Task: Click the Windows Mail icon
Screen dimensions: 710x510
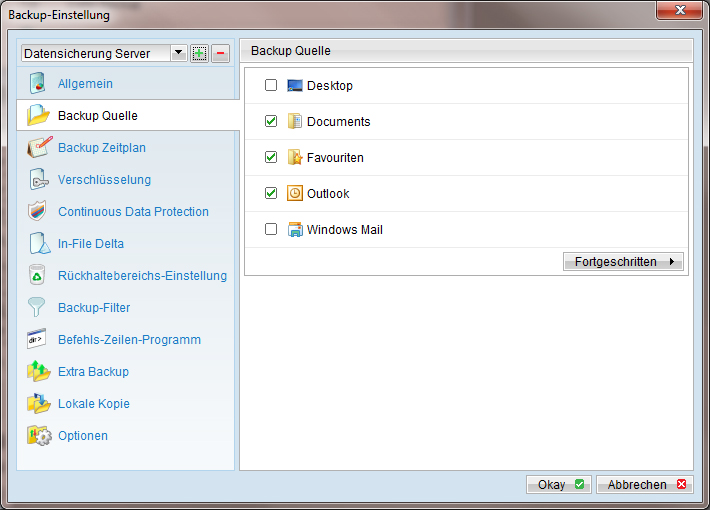Action: click(x=295, y=229)
